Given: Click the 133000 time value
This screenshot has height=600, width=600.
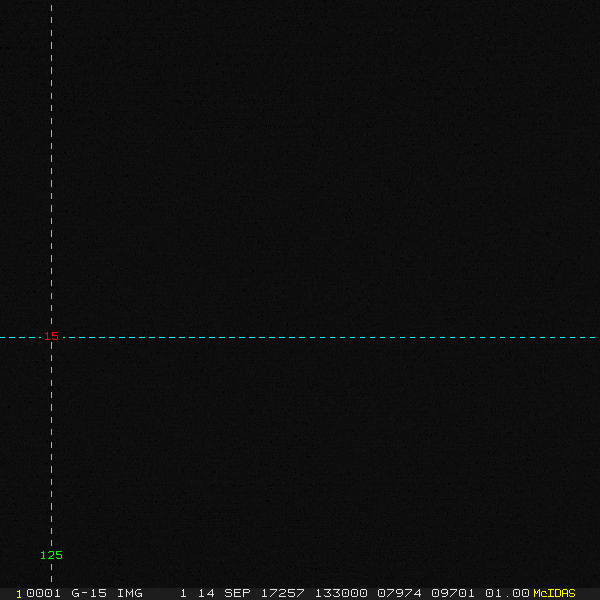Looking at the screenshot, I should pyautogui.click(x=341, y=593).
